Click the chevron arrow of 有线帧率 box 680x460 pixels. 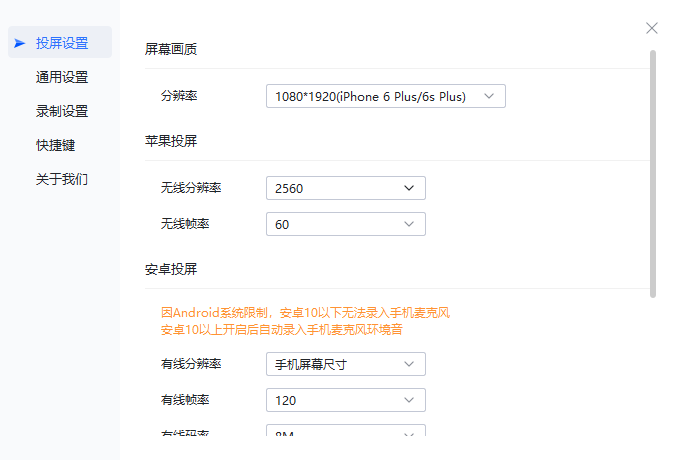coord(409,400)
